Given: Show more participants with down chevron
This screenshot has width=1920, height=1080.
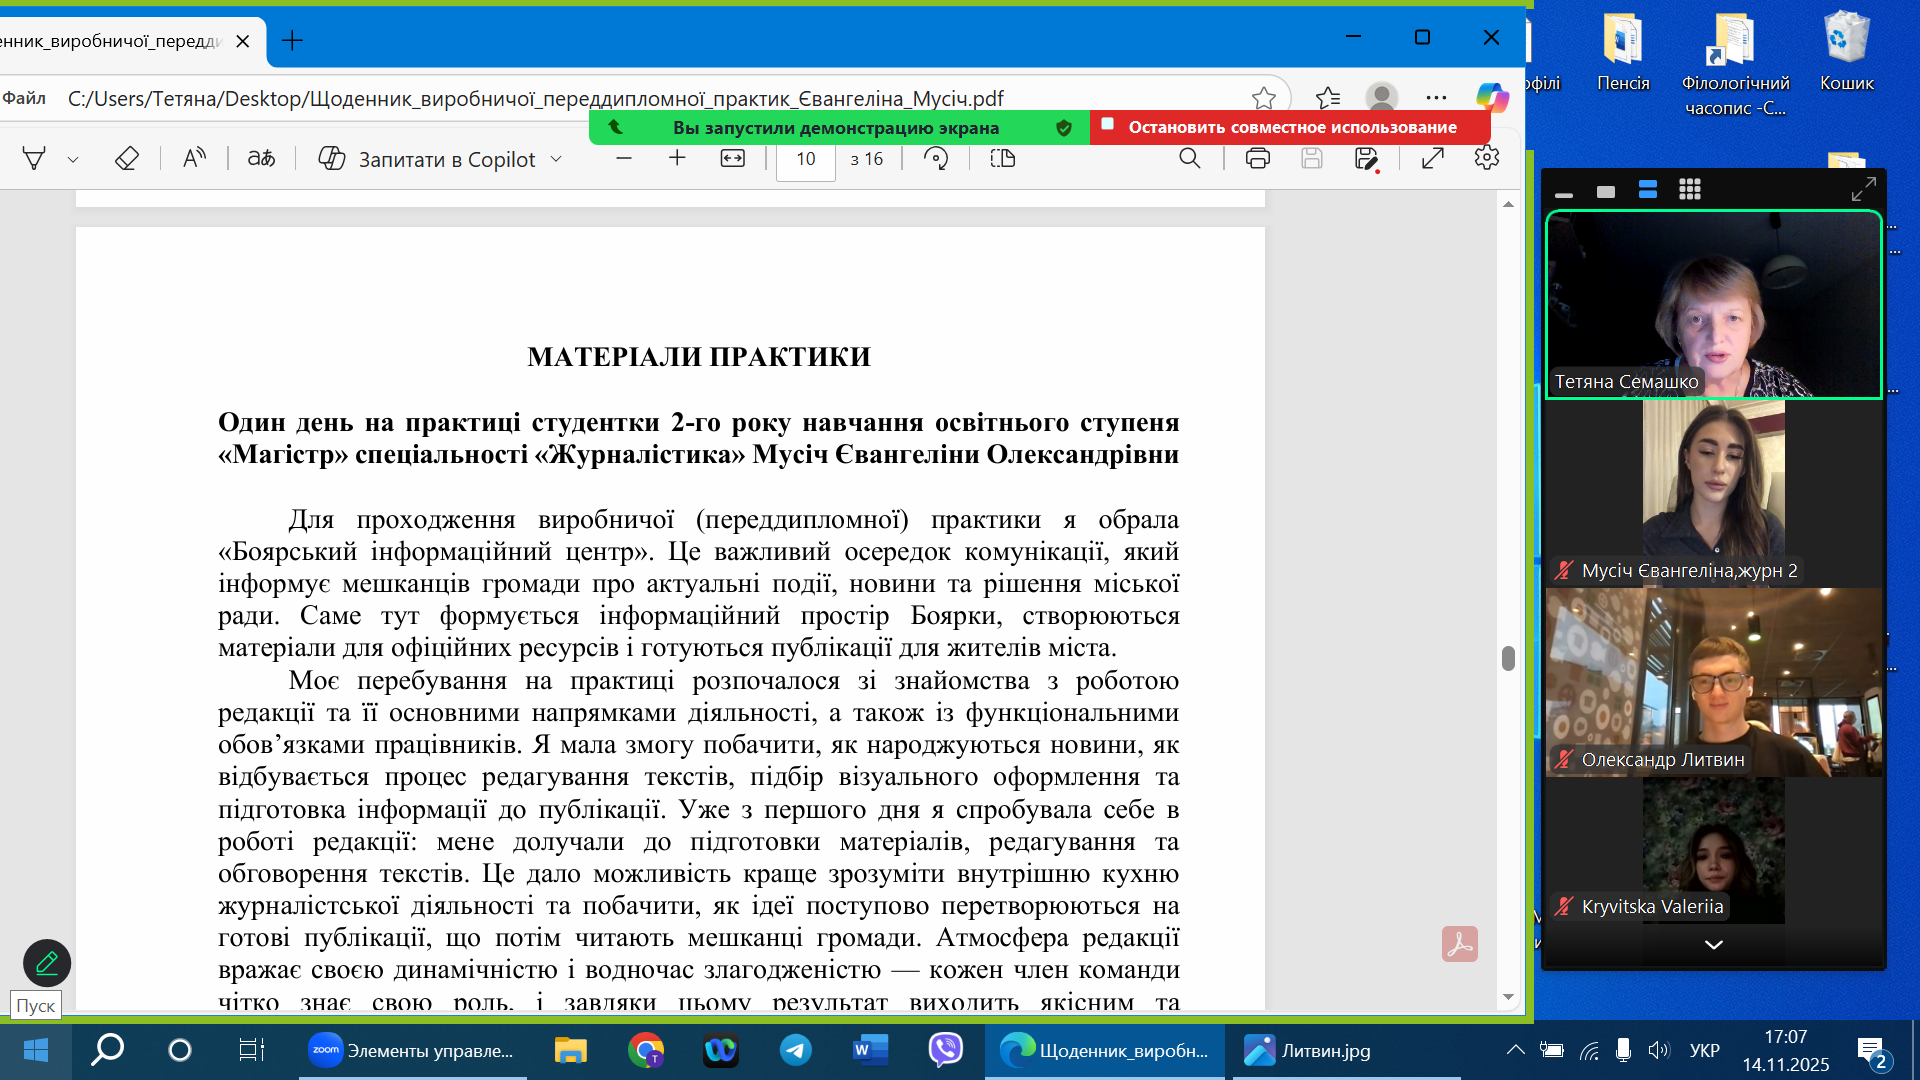Looking at the screenshot, I should coord(1713,945).
